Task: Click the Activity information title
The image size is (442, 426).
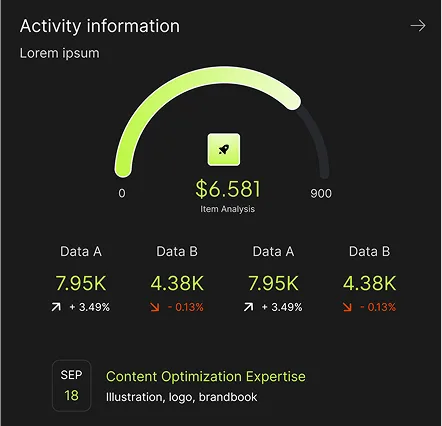Action: [100, 26]
